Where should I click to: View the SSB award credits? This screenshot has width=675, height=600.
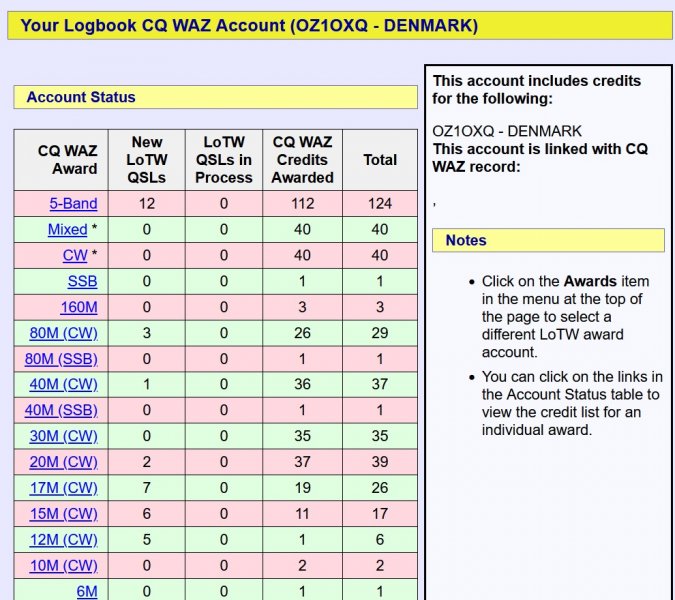(x=82, y=281)
